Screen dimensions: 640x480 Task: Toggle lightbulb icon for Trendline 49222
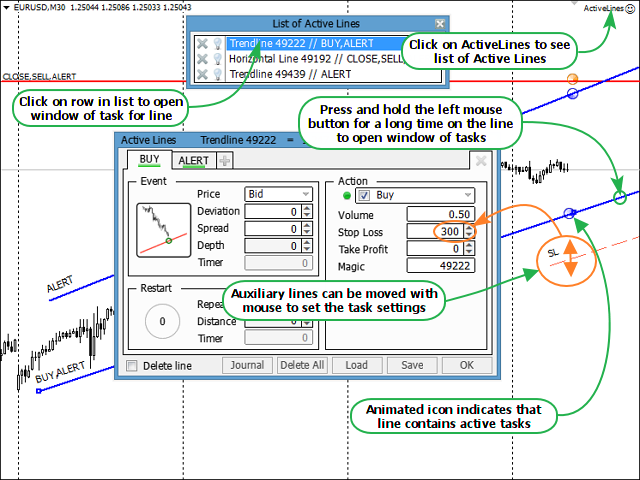pyautogui.click(x=218, y=44)
